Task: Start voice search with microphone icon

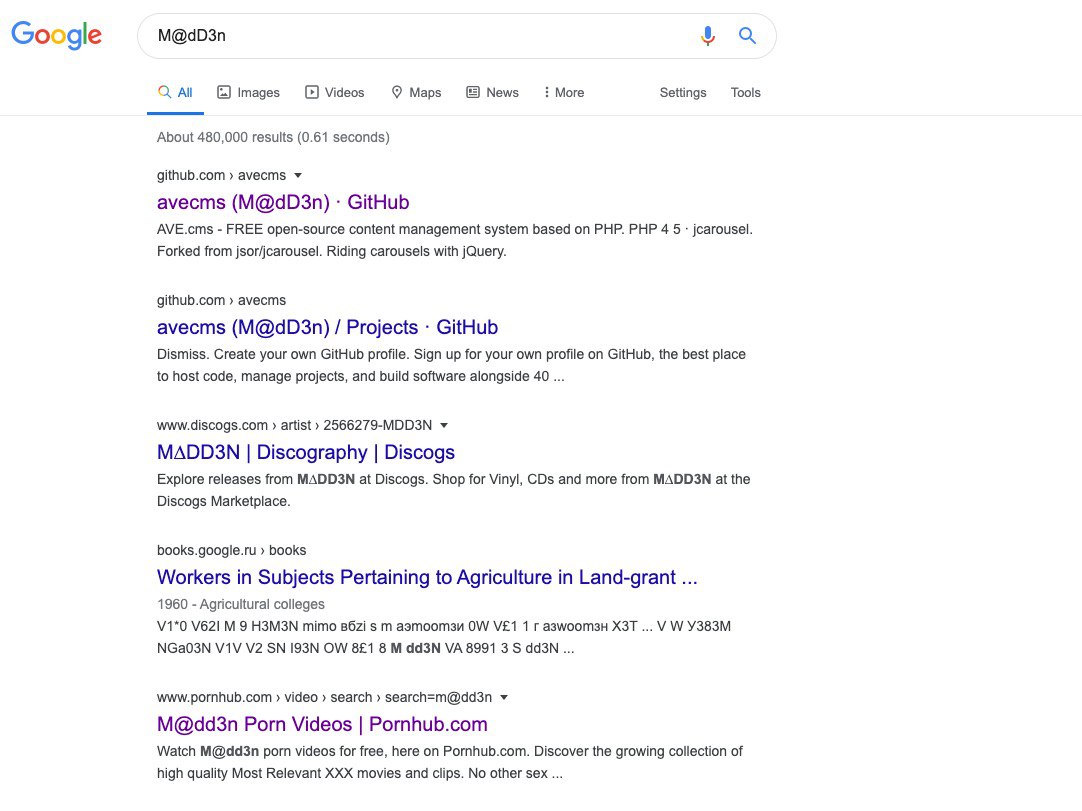Action: pos(707,35)
